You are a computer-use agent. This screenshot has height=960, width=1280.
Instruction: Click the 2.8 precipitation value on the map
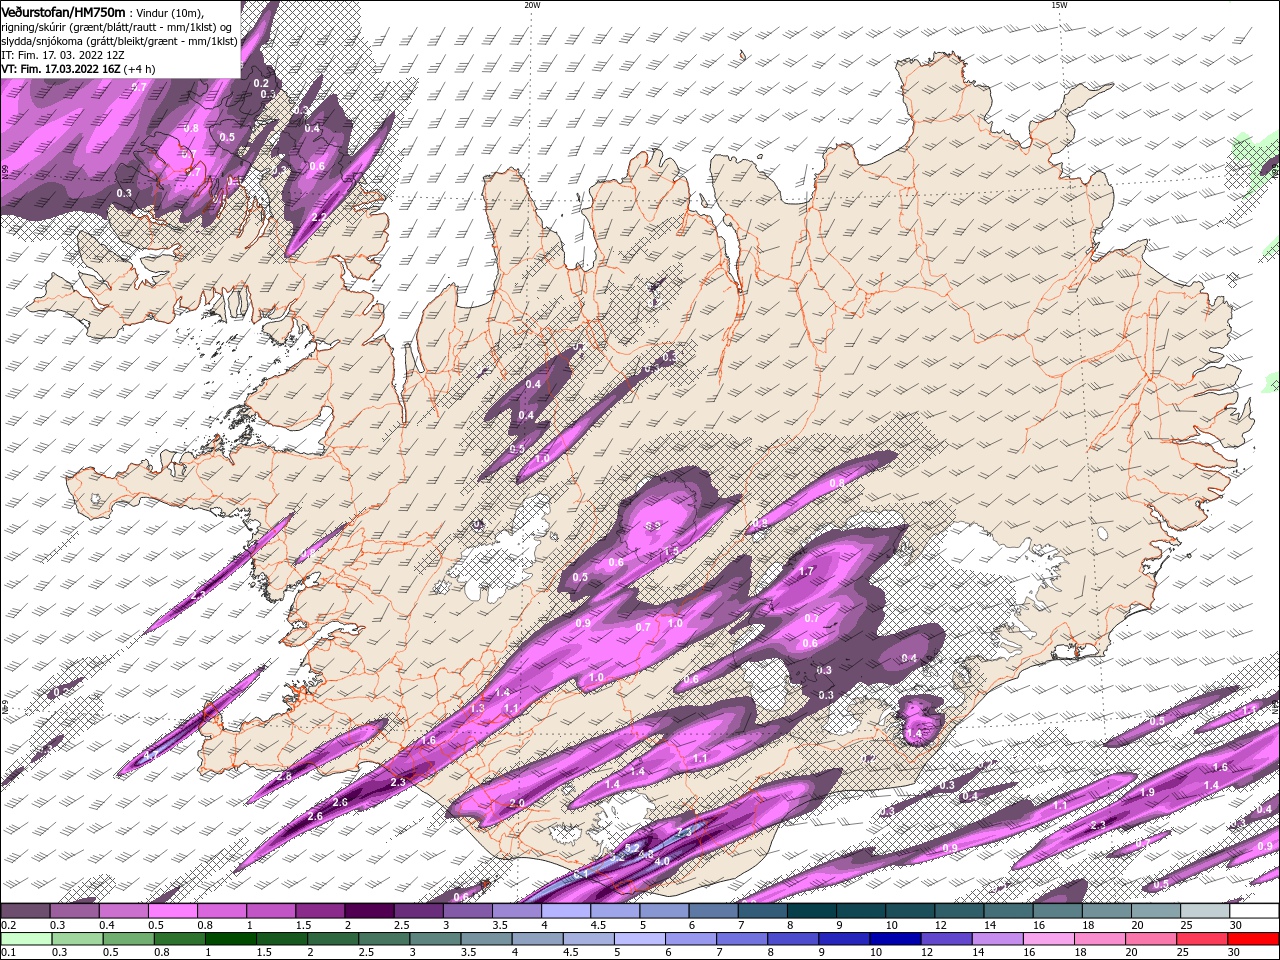(284, 777)
